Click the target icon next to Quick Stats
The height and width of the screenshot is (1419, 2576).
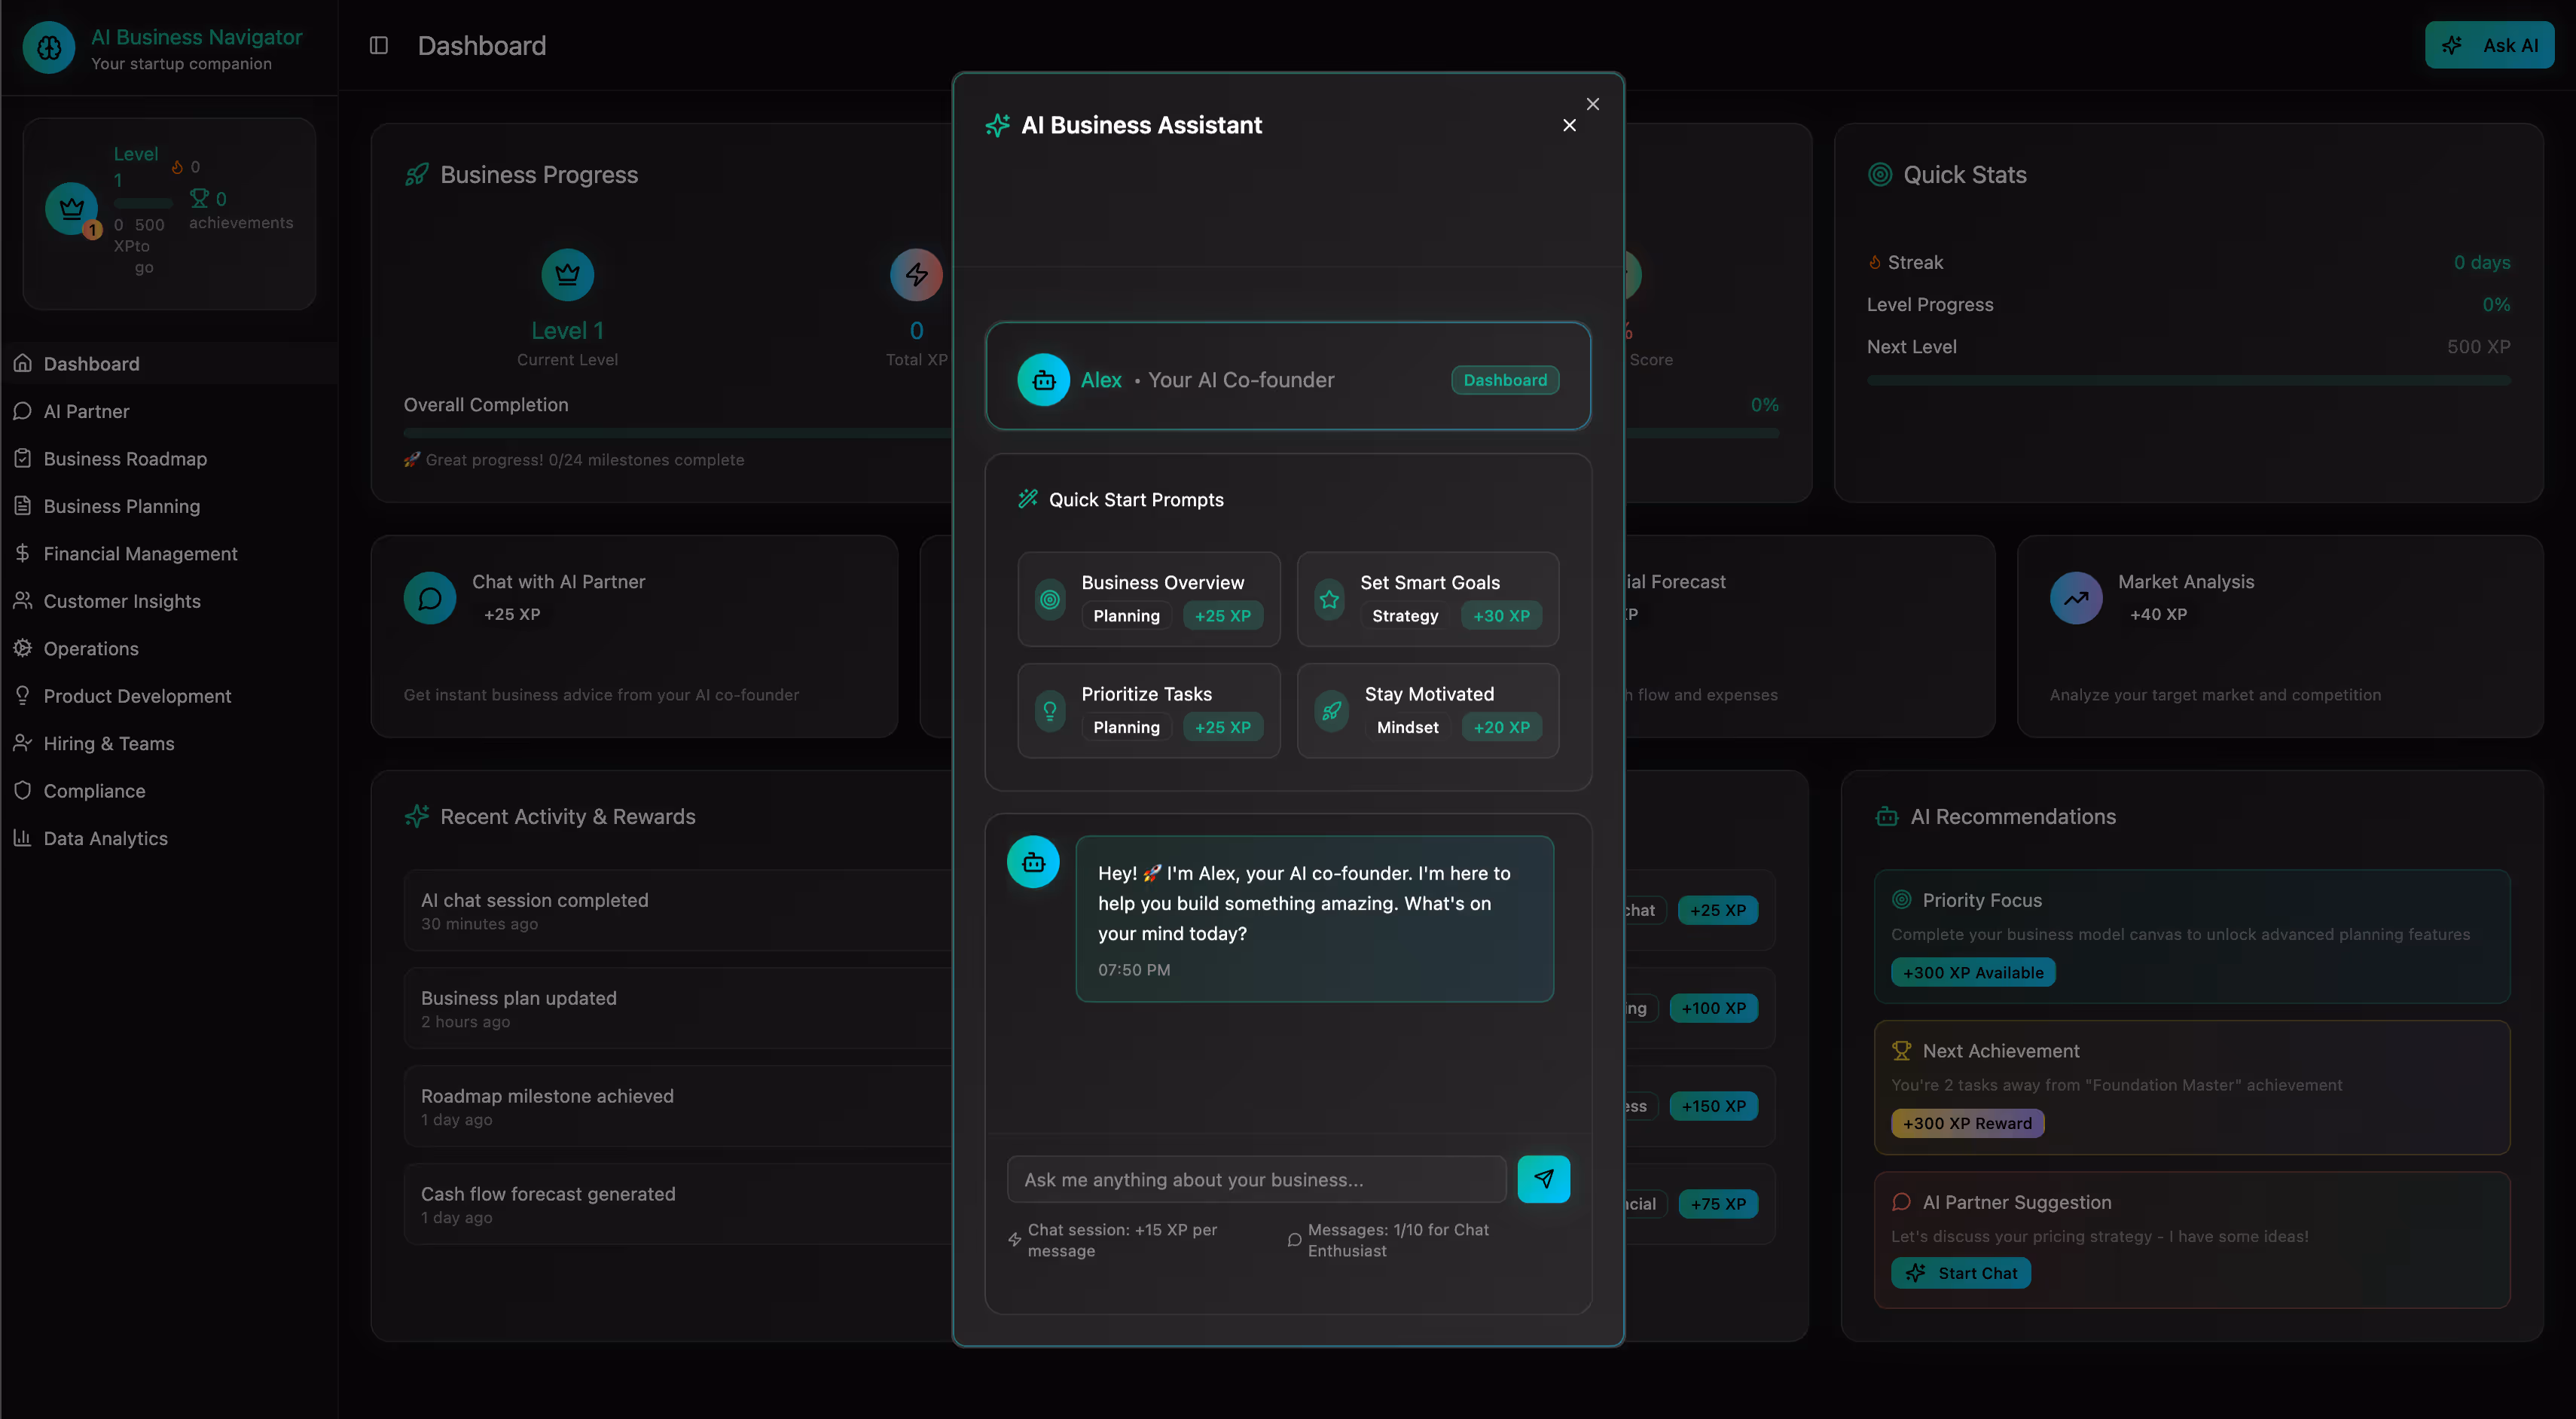[x=1880, y=175]
